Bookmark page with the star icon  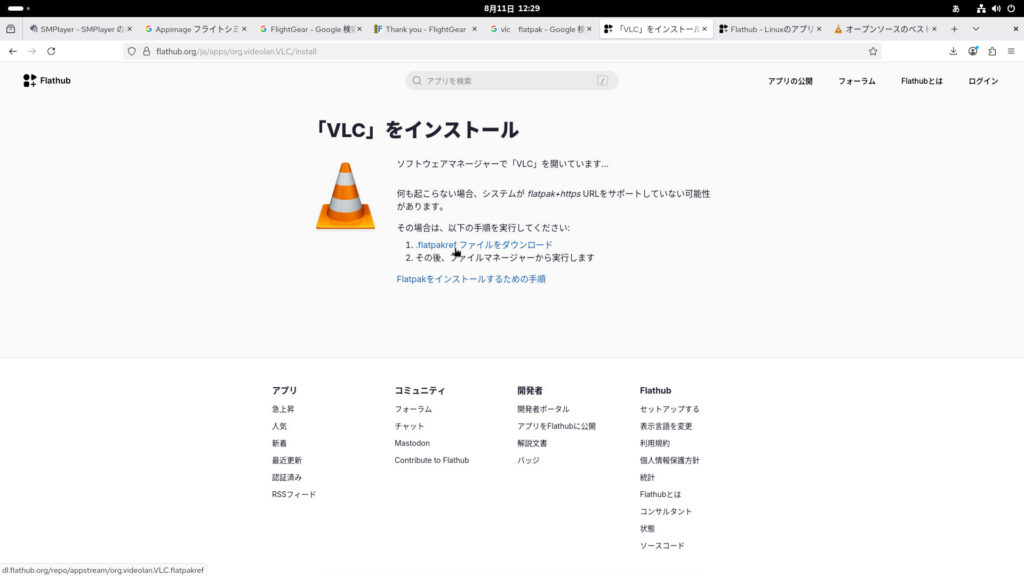click(872, 51)
